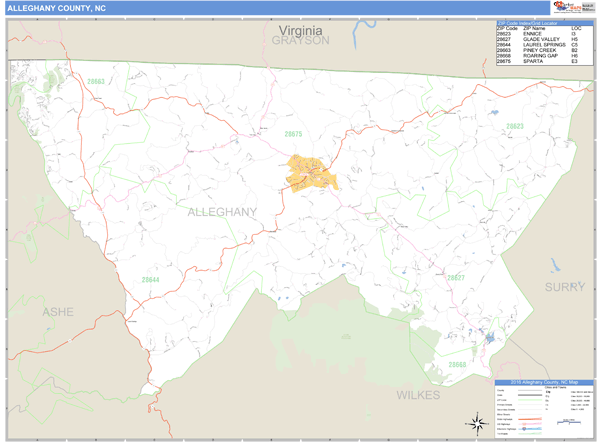Select the orange Sparta city area
The width and height of the screenshot is (600, 442).
coord(313,172)
